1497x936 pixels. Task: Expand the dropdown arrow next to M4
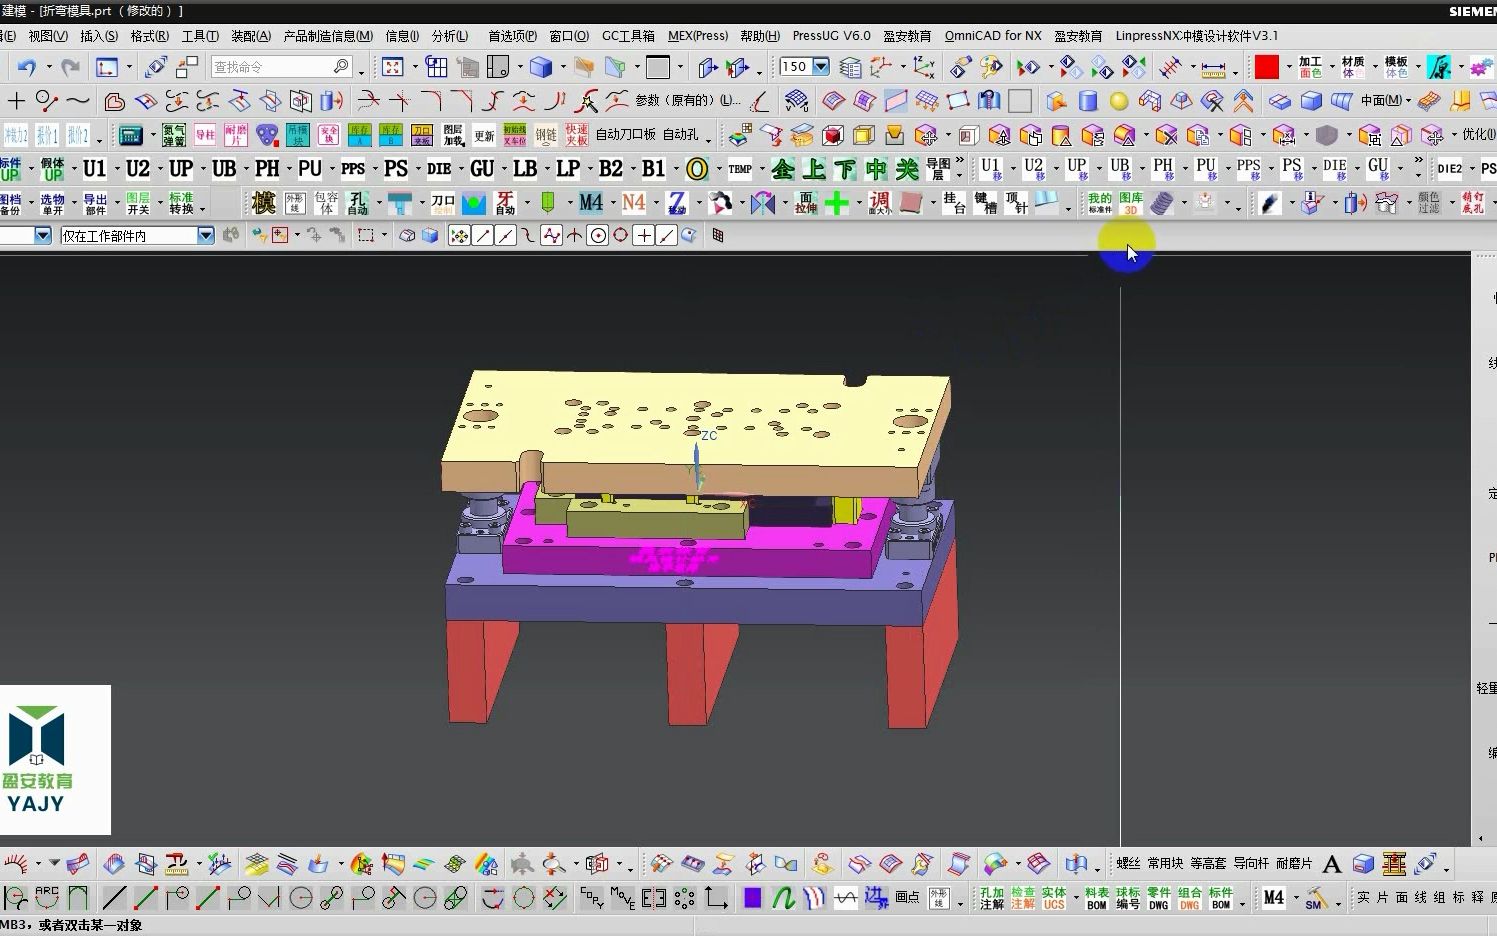point(613,203)
